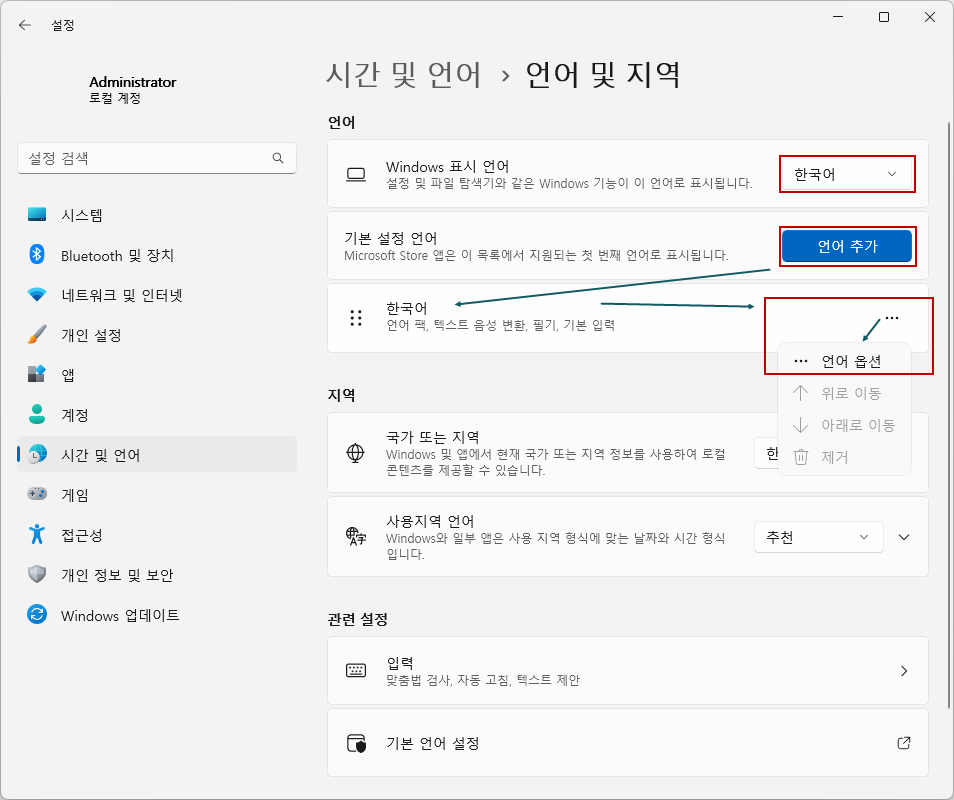The width and height of the screenshot is (954, 800).
Task: Click the 시간 및 언어 breadcrumb link
Action: pos(404,75)
